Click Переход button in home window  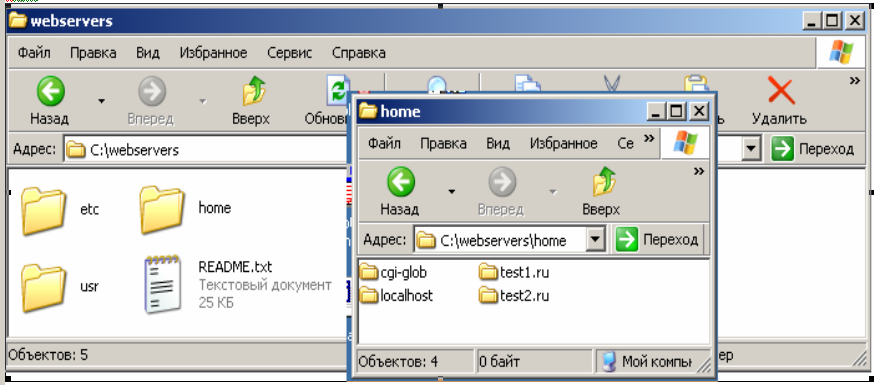tap(658, 240)
